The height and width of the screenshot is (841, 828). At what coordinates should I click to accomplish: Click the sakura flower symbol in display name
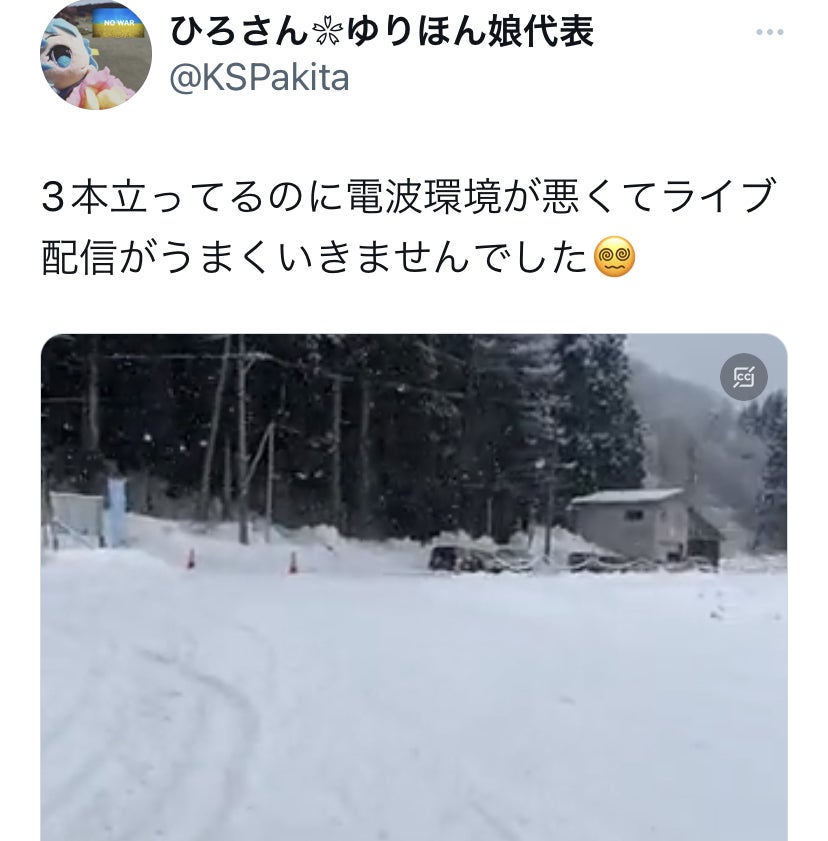coord(328,32)
